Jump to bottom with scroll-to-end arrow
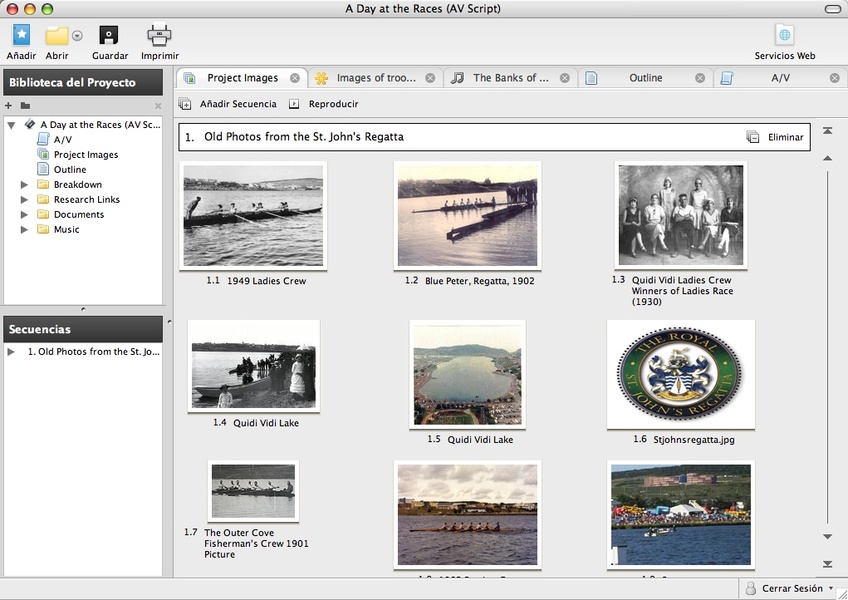 tap(827, 564)
